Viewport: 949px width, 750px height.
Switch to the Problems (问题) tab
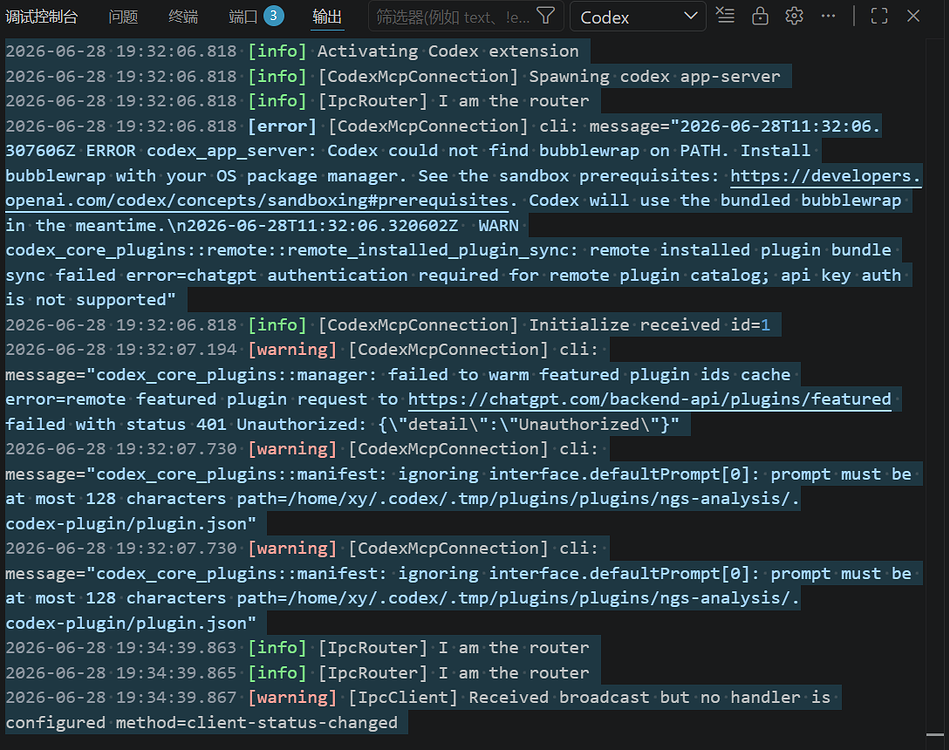[123, 16]
